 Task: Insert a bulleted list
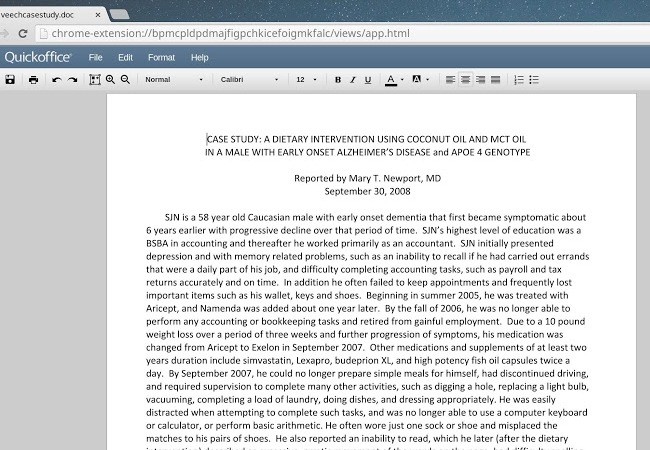(534, 80)
